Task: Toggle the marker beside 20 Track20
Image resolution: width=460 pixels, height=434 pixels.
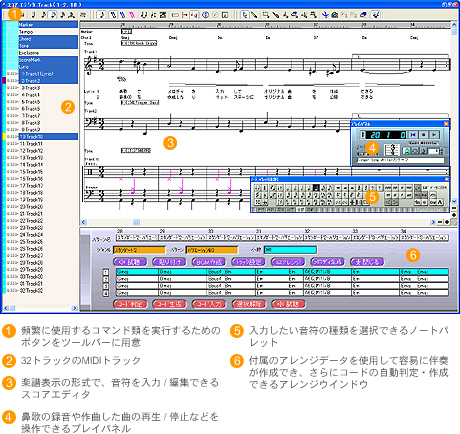Action: click(x=12, y=207)
